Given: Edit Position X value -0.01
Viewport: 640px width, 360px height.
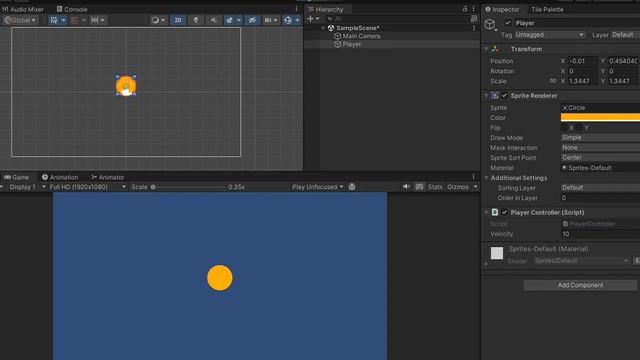Looking at the screenshot, I should (582, 61).
